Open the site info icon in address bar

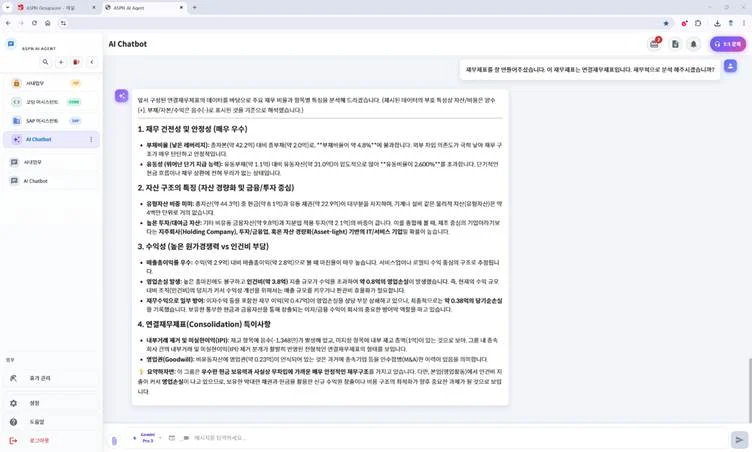(x=63, y=23)
